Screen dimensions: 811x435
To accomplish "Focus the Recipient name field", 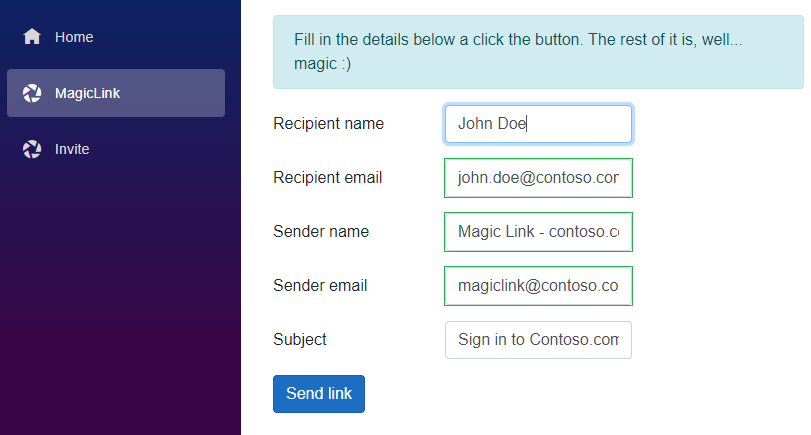I will pos(538,124).
